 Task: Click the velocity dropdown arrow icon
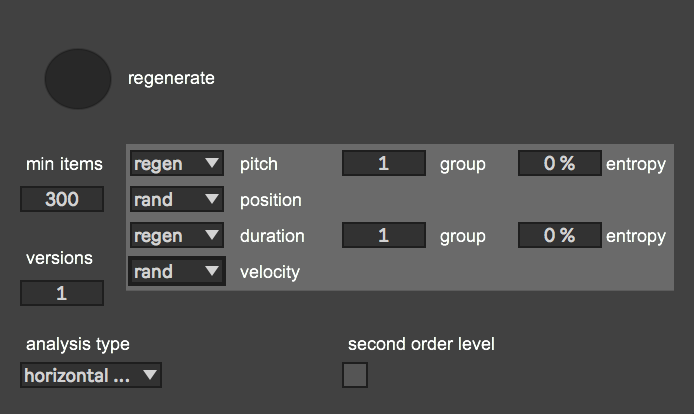pos(212,271)
